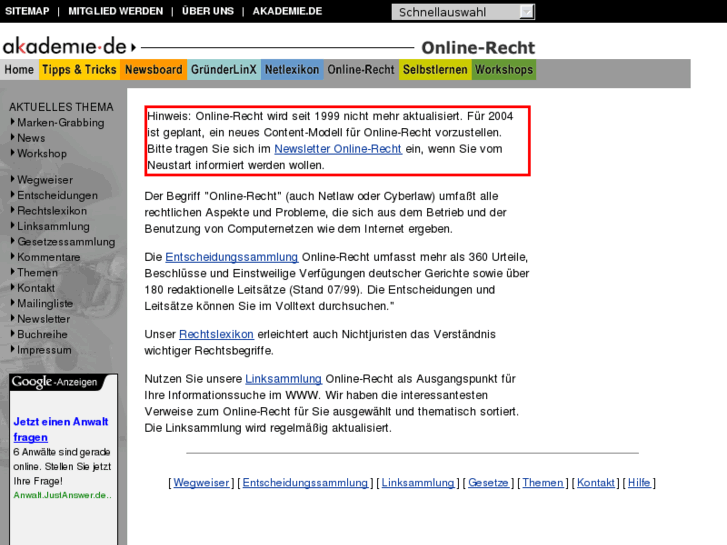Image resolution: width=727 pixels, height=545 pixels.
Task: Click the Google-Anzeigen header
Action: pos(56,382)
